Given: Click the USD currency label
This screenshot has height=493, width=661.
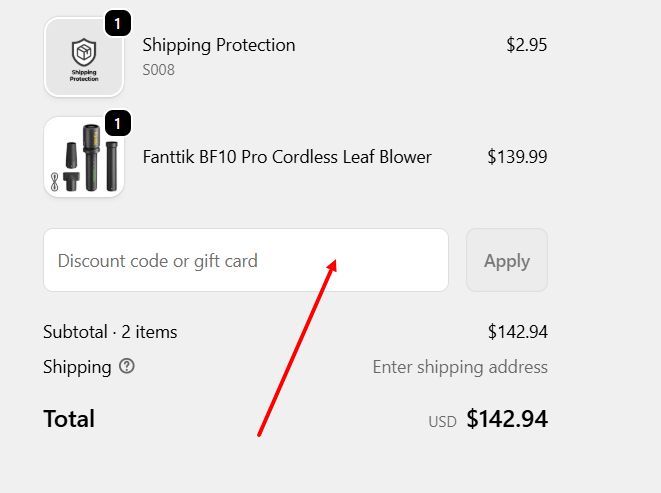Looking at the screenshot, I should [442, 422].
